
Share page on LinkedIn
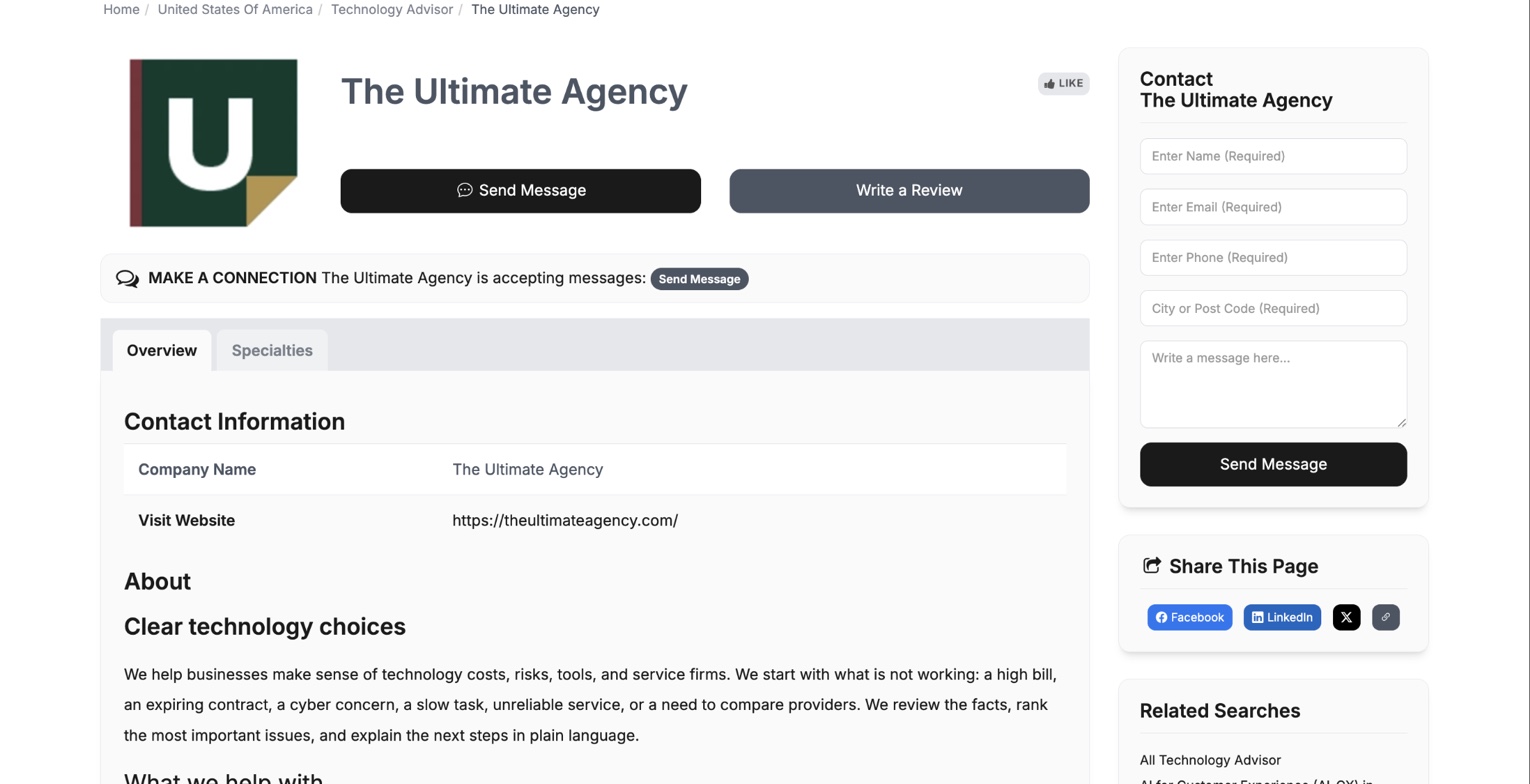pyautogui.click(x=1282, y=617)
